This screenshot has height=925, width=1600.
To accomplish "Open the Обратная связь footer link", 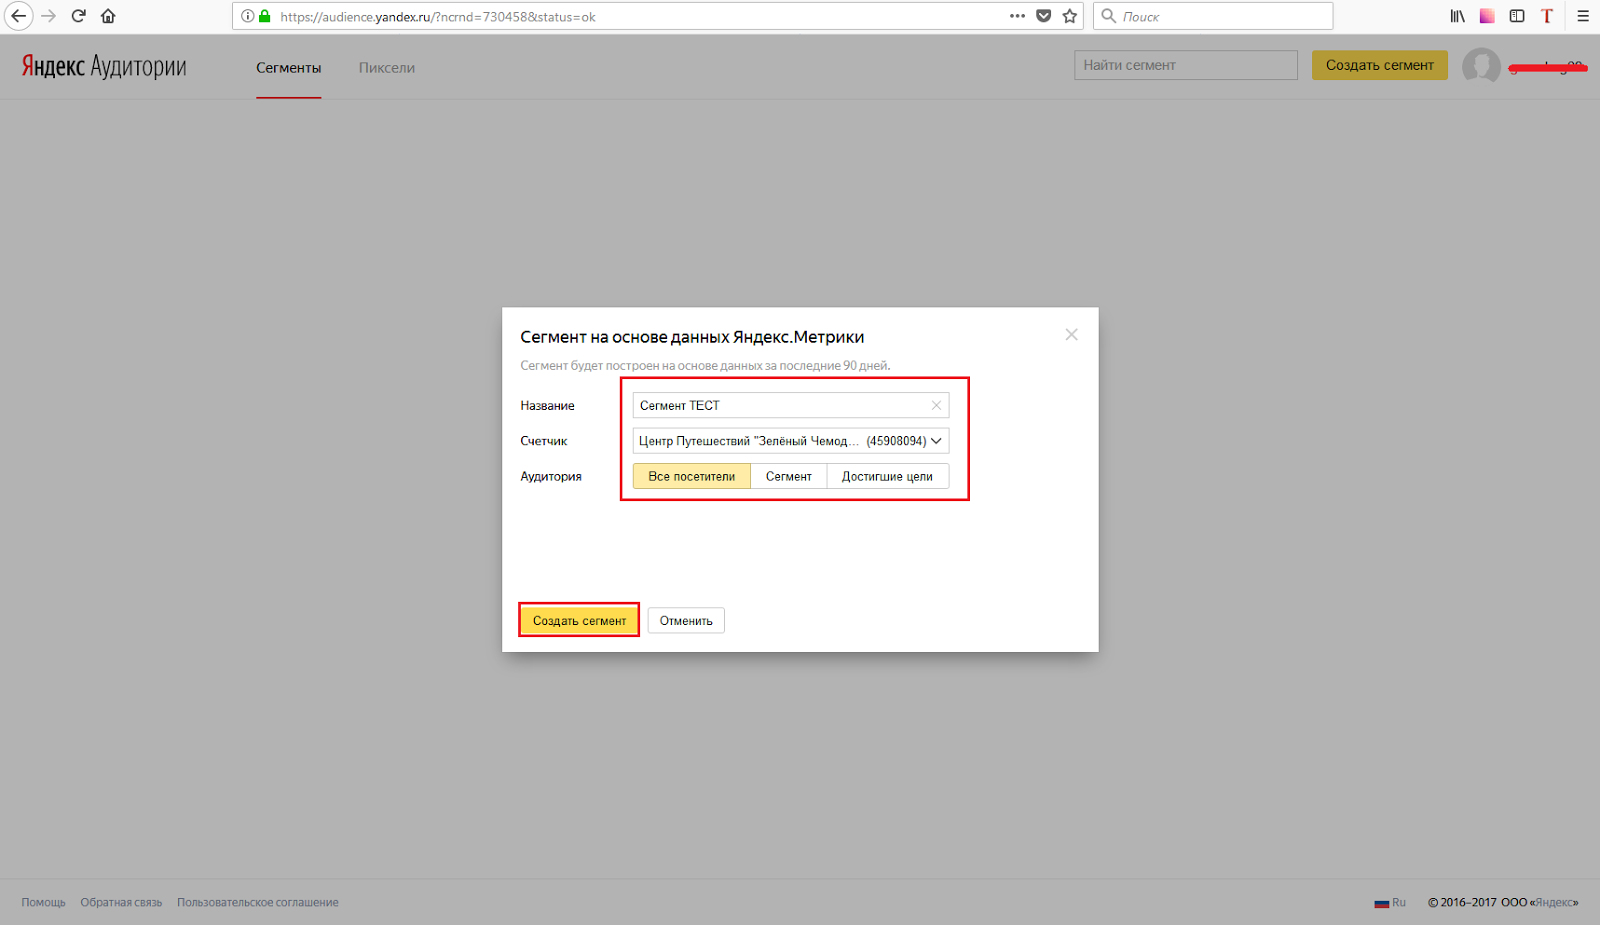I will tap(121, 902).
